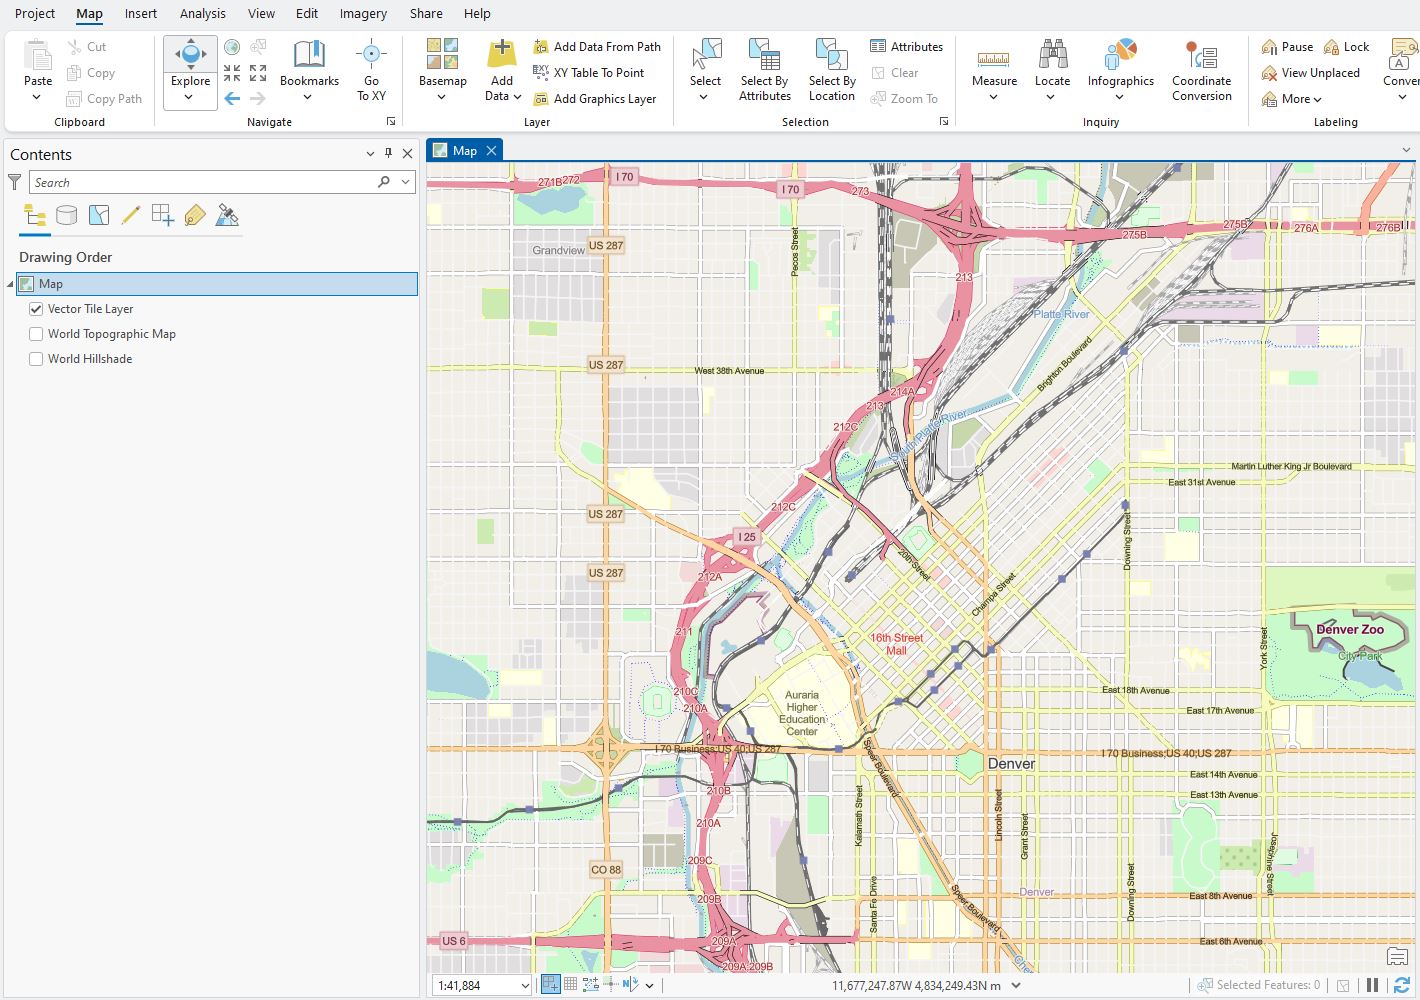
Task: Click inside the Contents search box
Action: coord(200,182)
